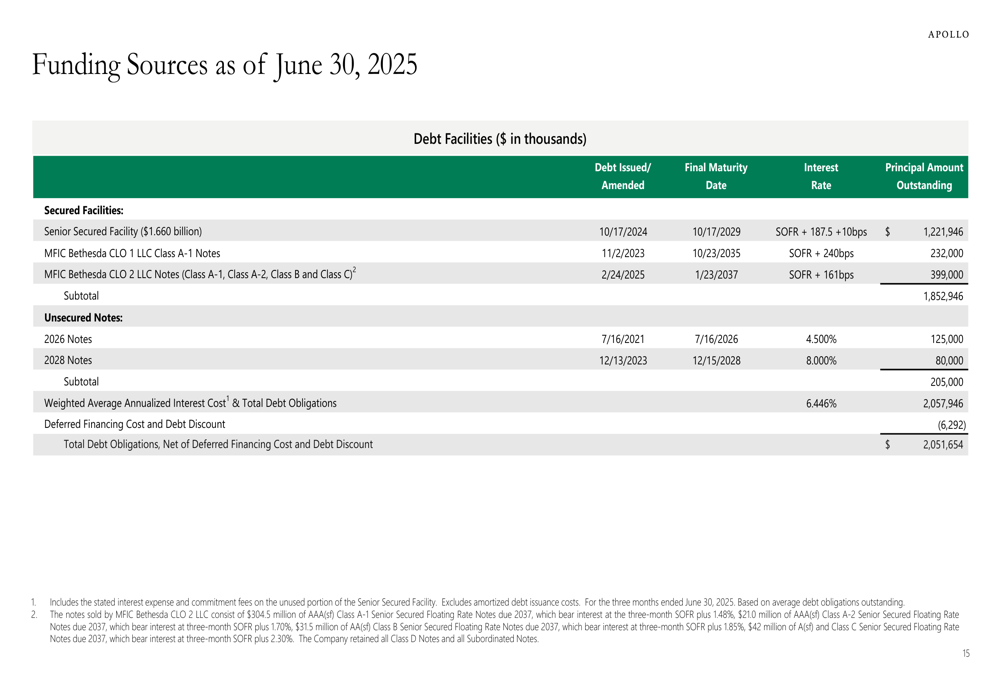Click the maturity date 10/17/2029

pos(716,232)
